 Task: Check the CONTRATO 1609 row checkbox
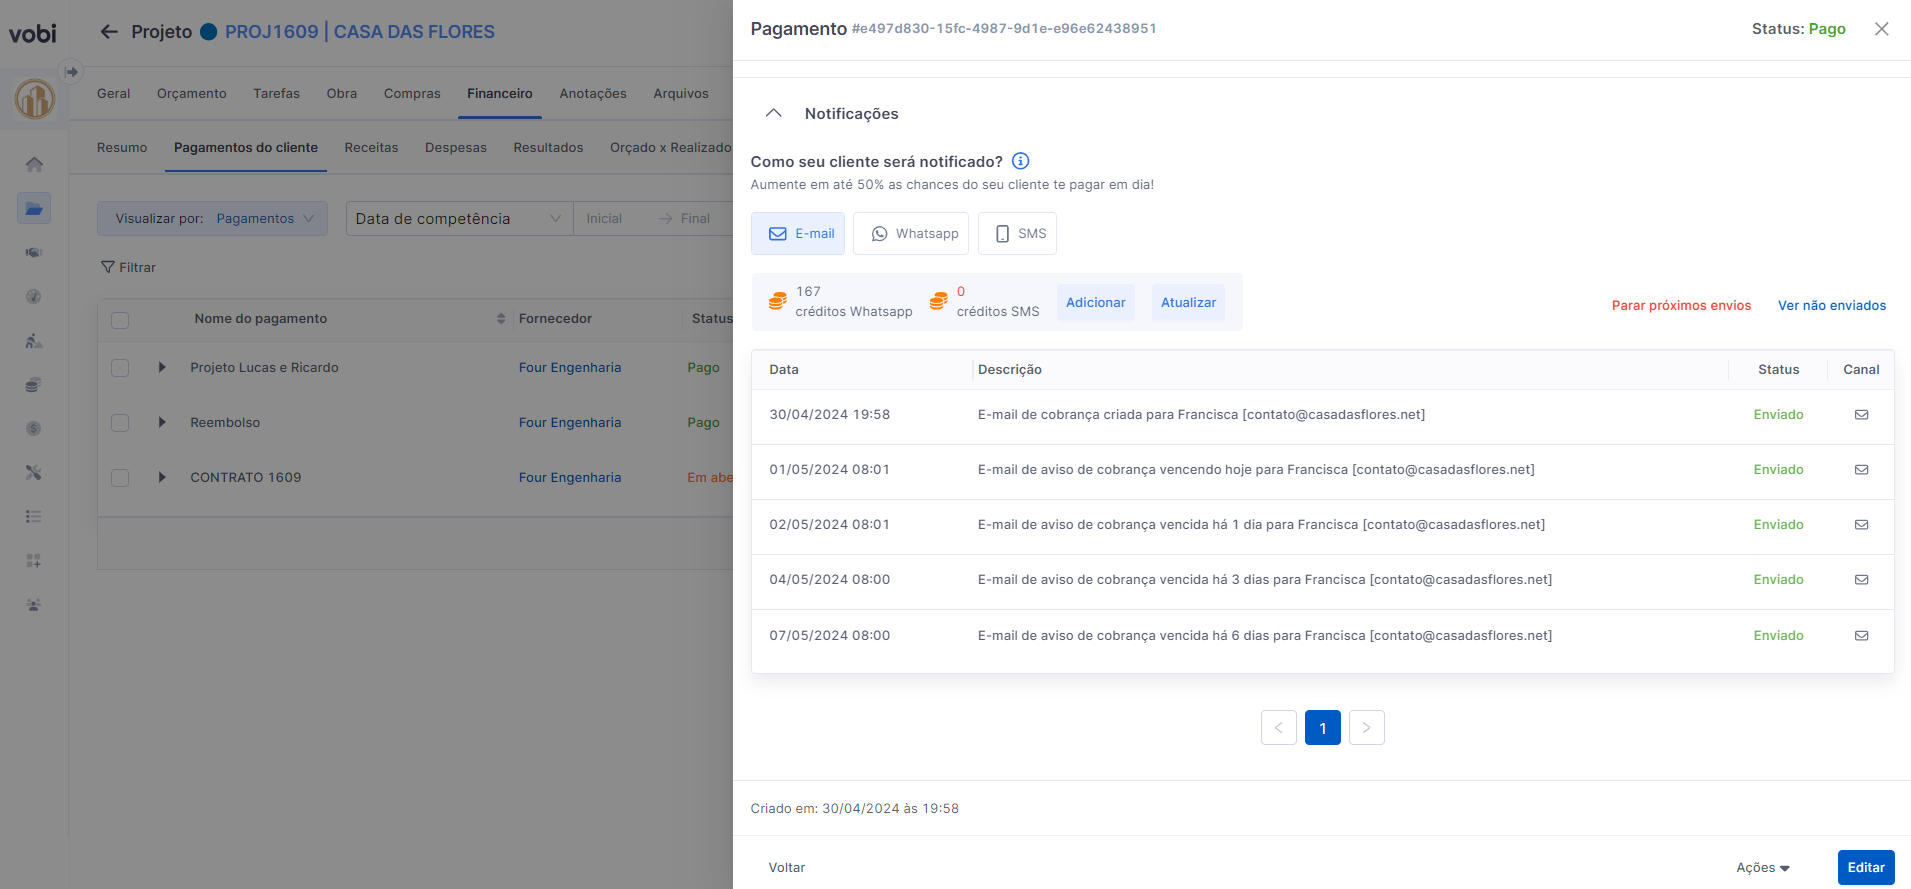120,478
